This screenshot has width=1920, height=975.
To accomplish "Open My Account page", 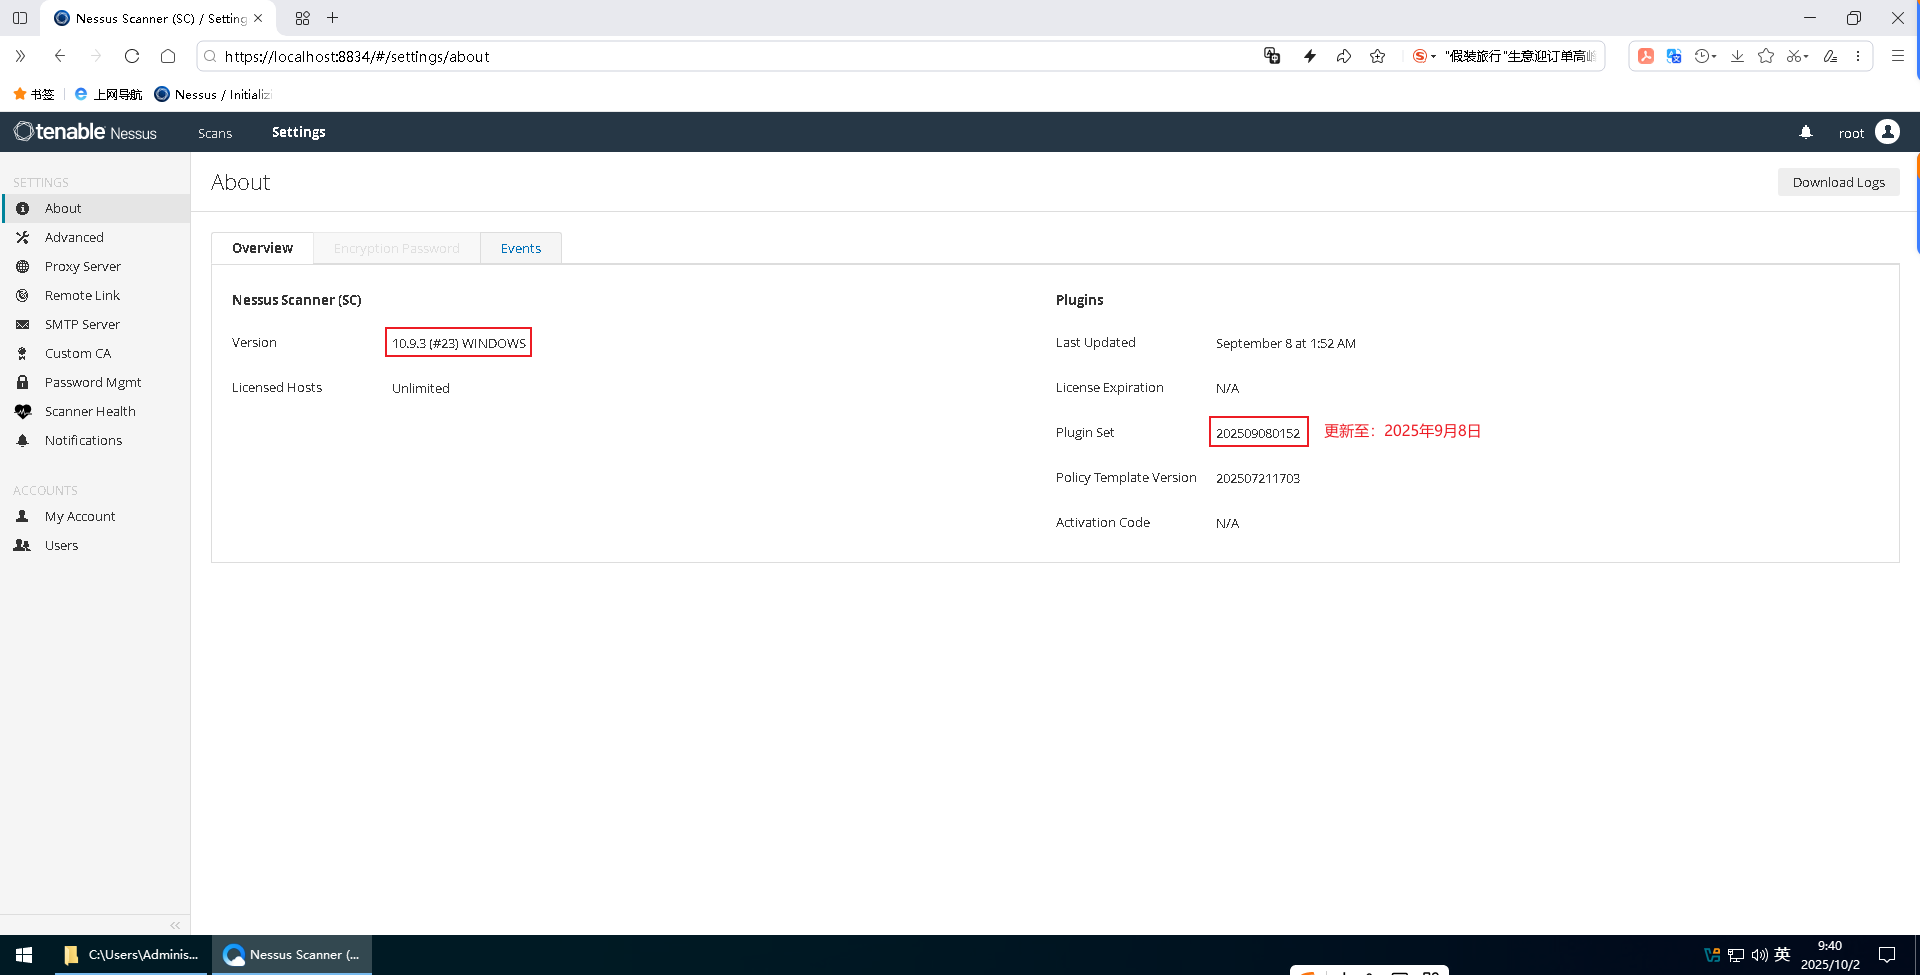I will click(x=80, y=516).
